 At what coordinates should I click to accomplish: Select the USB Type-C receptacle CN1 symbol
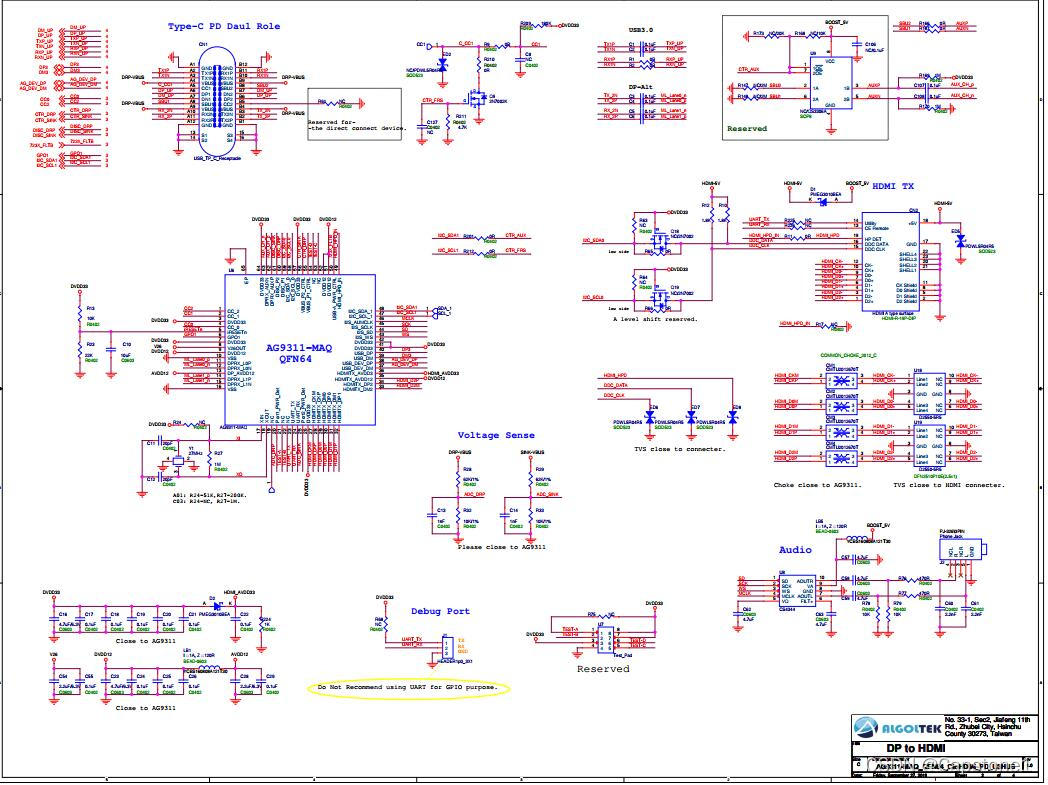[x=217, y=100]
